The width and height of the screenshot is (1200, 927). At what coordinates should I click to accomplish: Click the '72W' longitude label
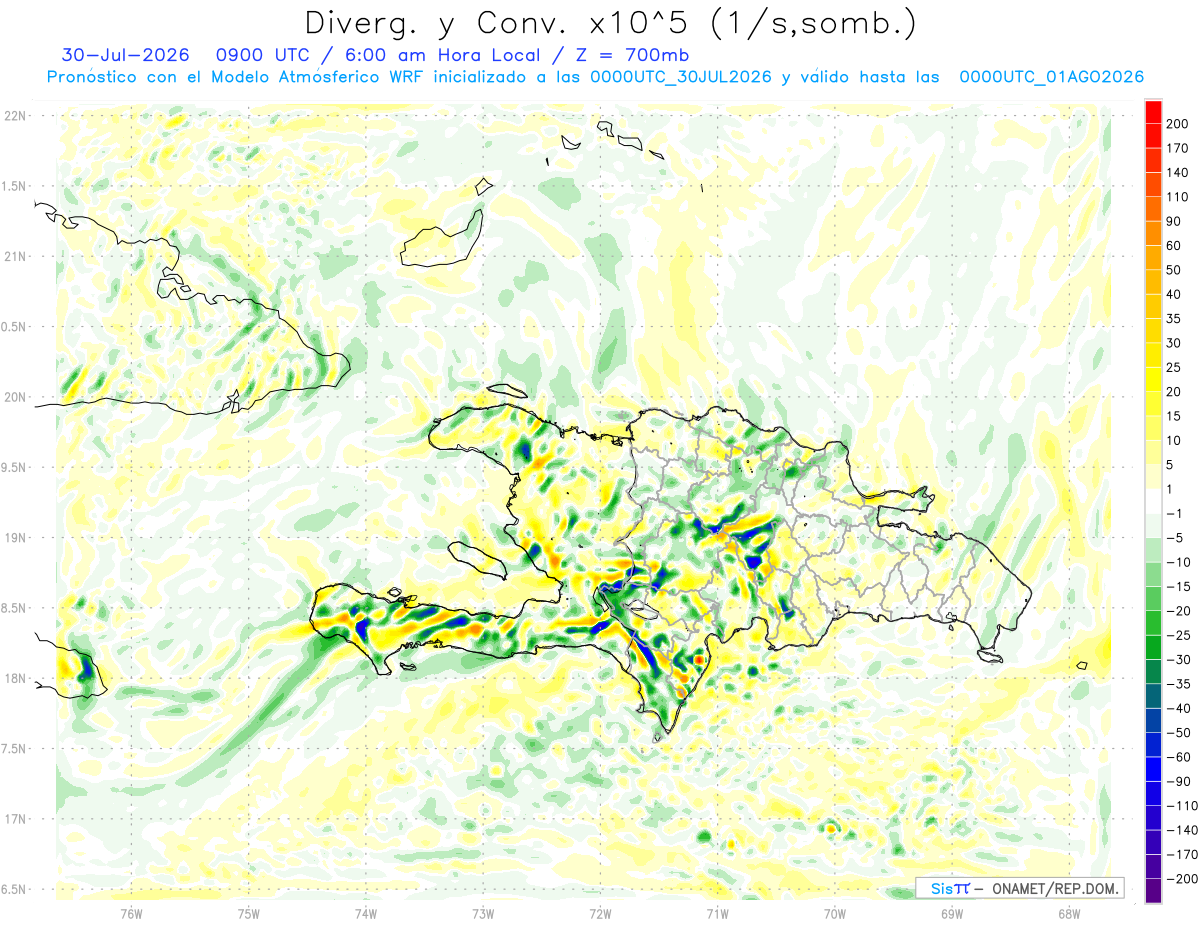pyautogui.click(x=600, y=913)
